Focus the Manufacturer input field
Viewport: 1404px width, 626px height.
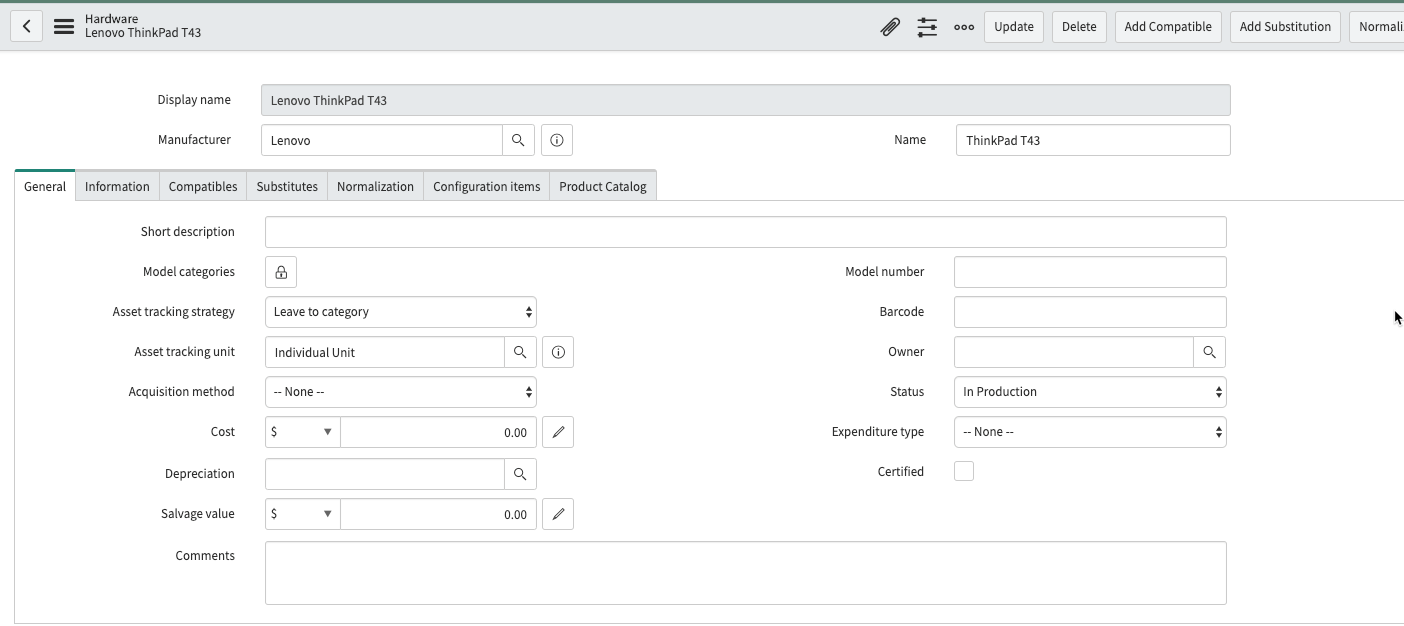(382, 140)
